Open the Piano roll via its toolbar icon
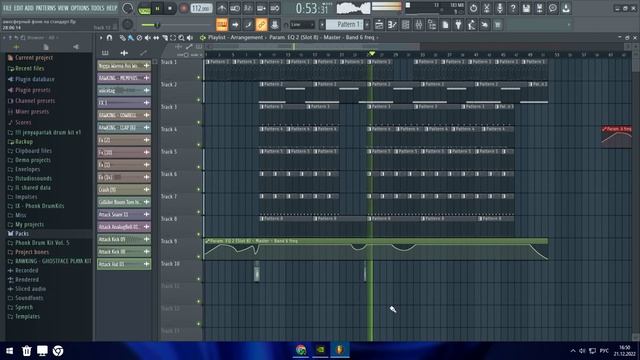This screenshot has height=360, width=640. pyautogui.click(x=392, y=25)
